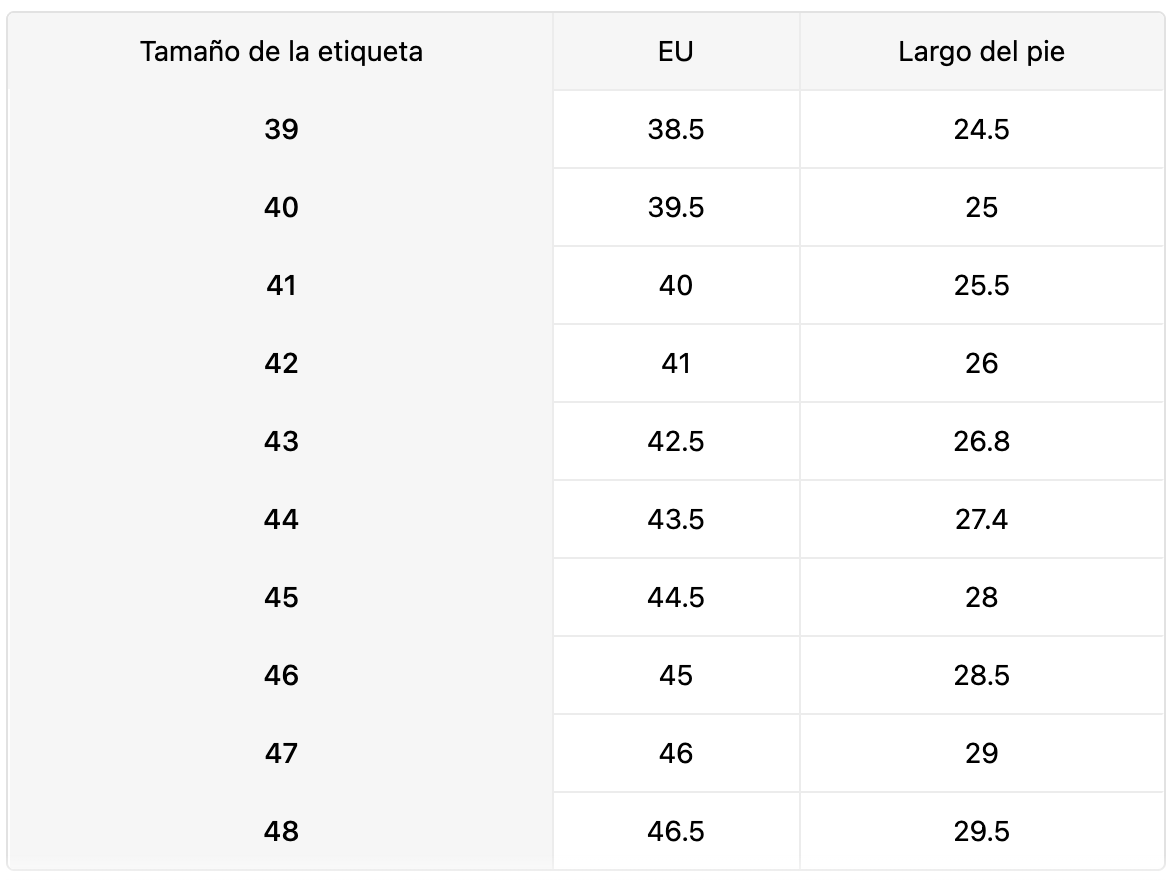Select label size 39 cell
Screen dimensions: 1172x882
pyautogui.click(x=281, y=129)
